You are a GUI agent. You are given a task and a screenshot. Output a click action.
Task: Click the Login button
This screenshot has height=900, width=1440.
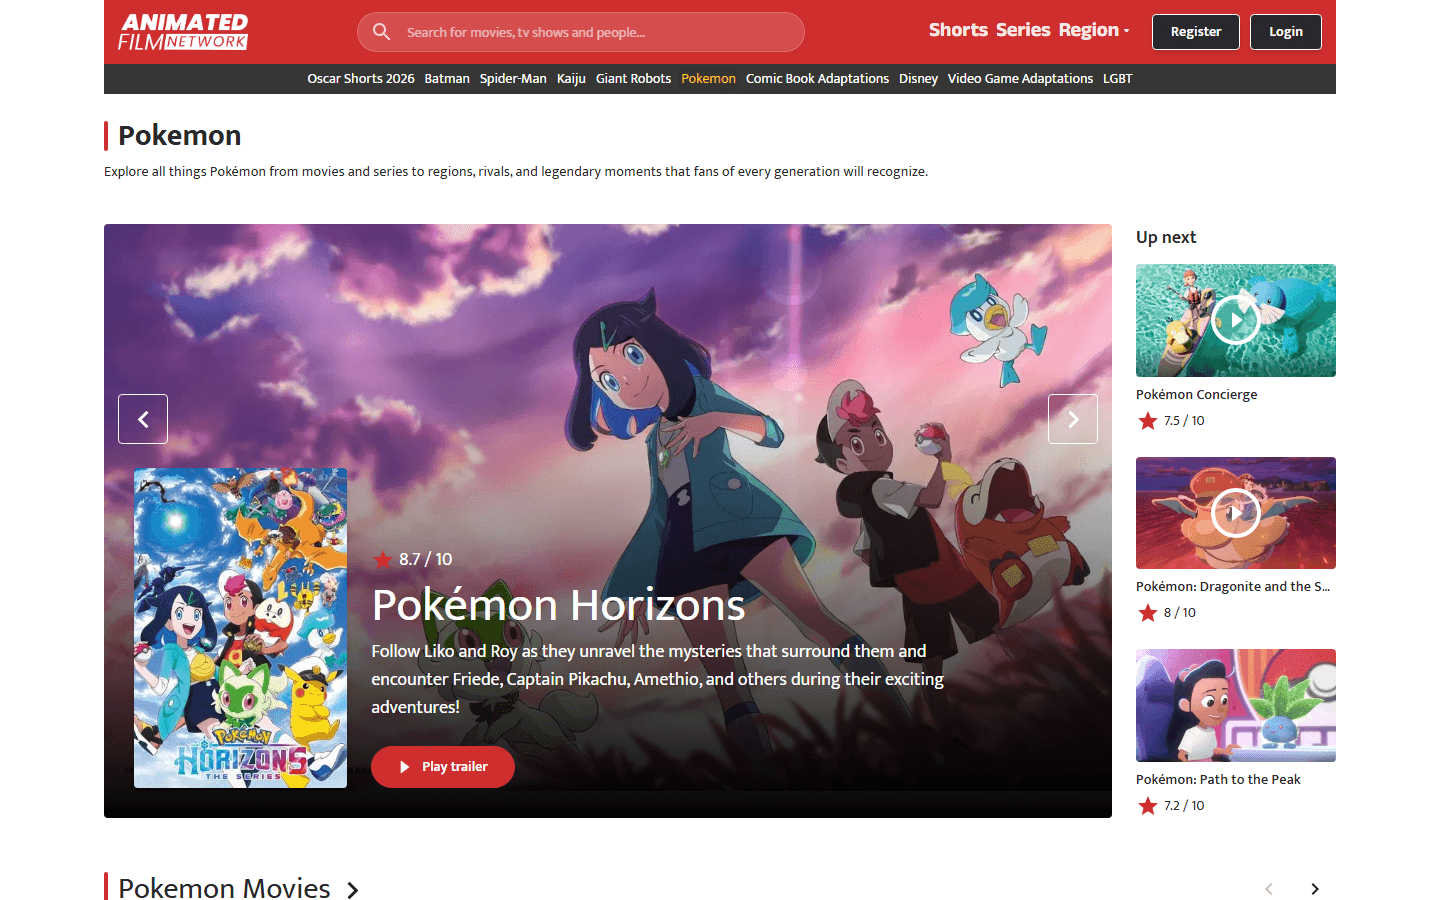1286,32
